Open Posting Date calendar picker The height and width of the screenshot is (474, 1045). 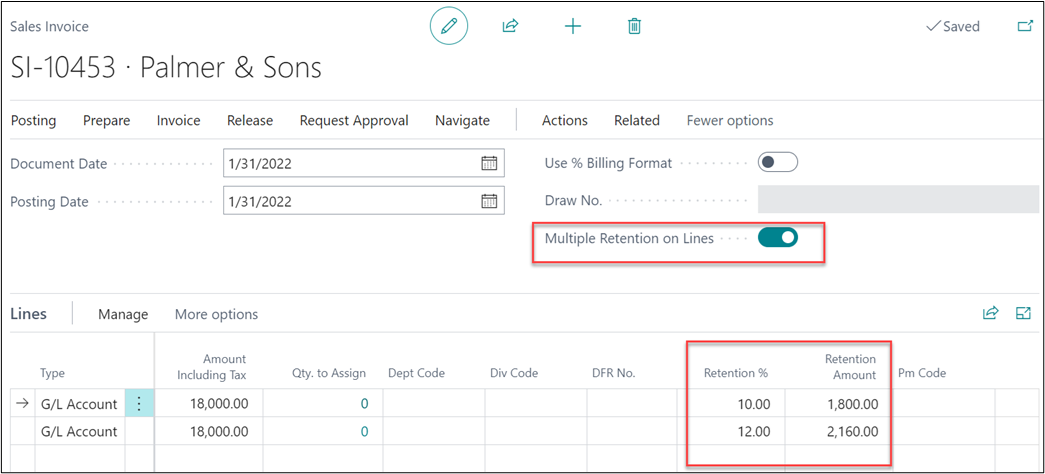(x=489, y=201)
